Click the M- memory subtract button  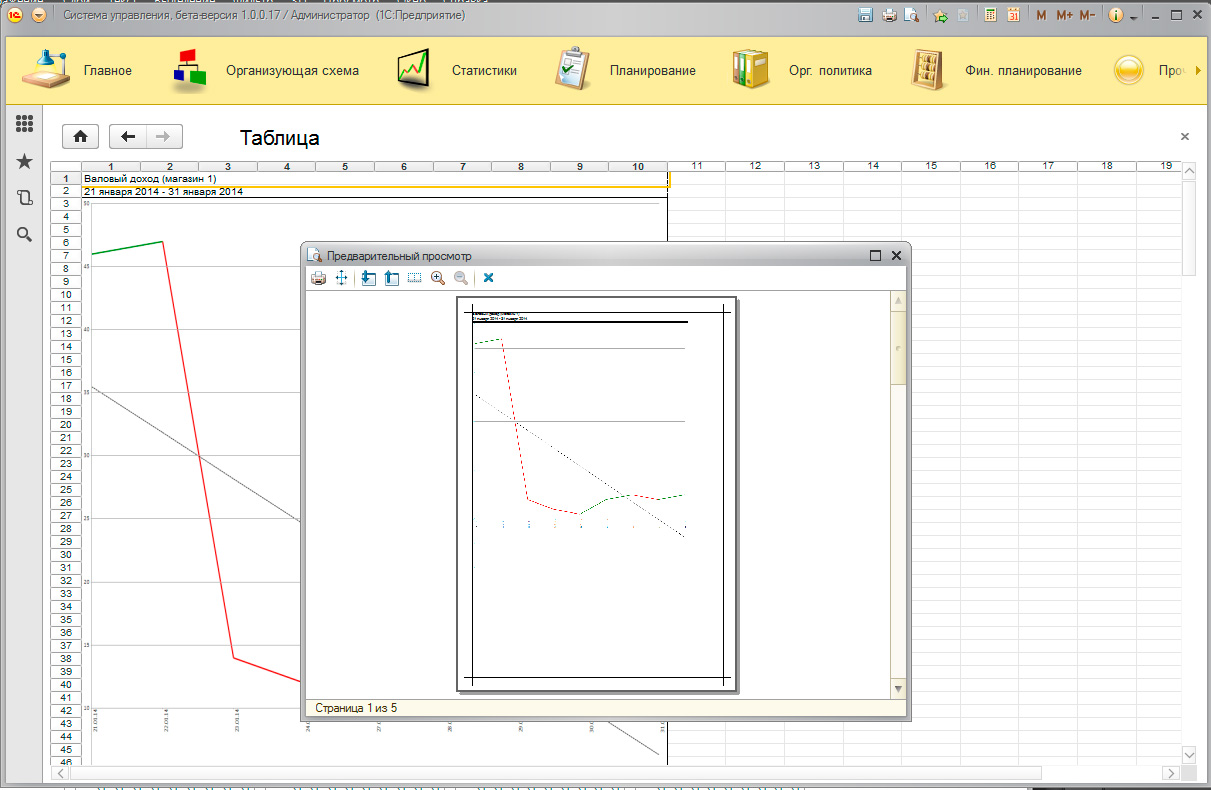tap(1088, 16)
